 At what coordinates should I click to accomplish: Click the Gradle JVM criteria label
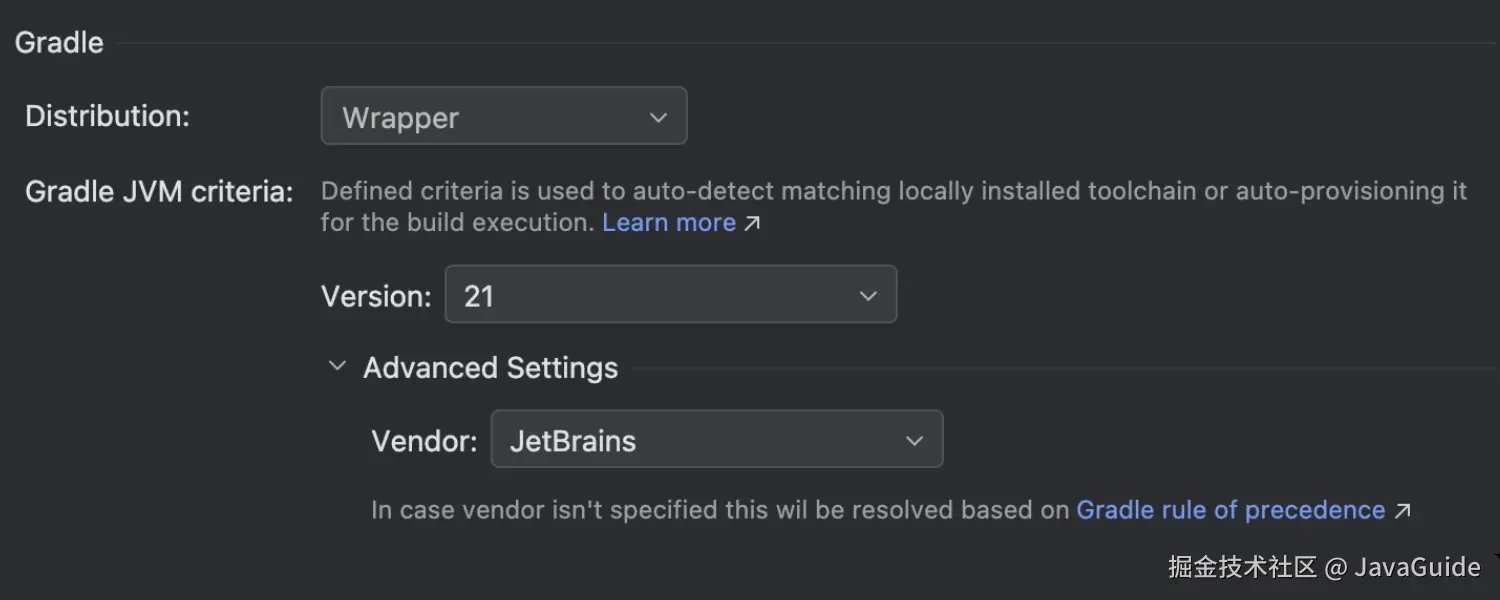[159, 191]
